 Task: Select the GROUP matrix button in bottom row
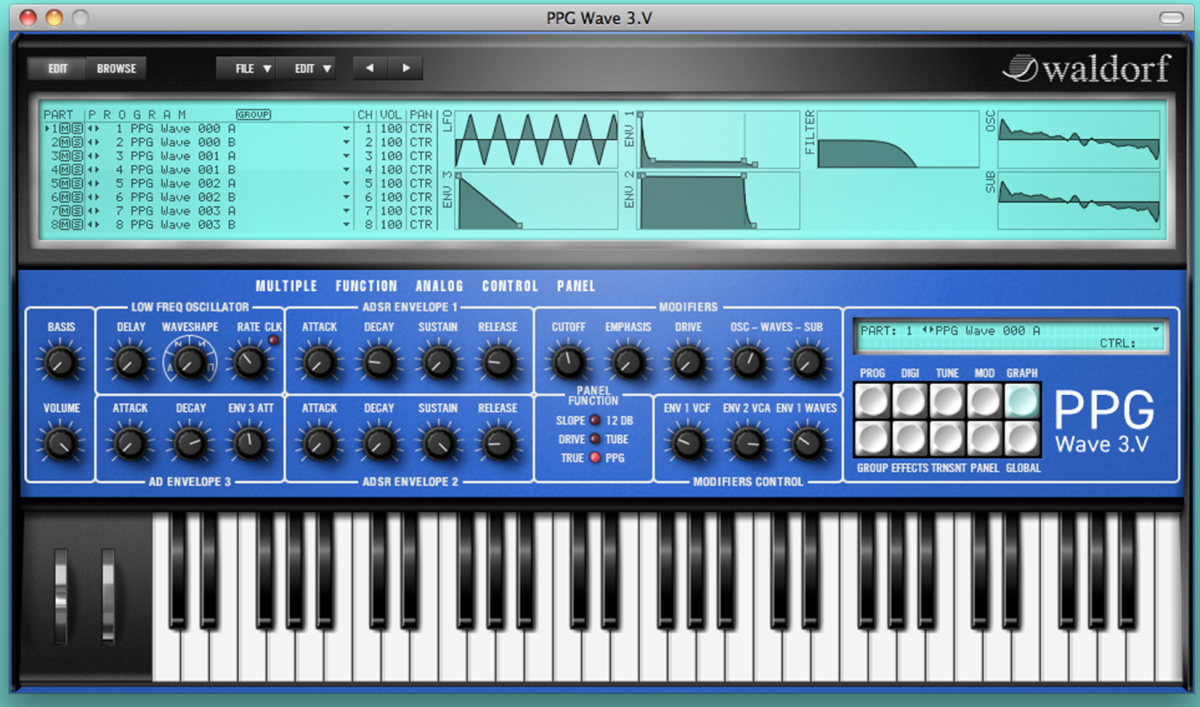(x=872, y=438)
